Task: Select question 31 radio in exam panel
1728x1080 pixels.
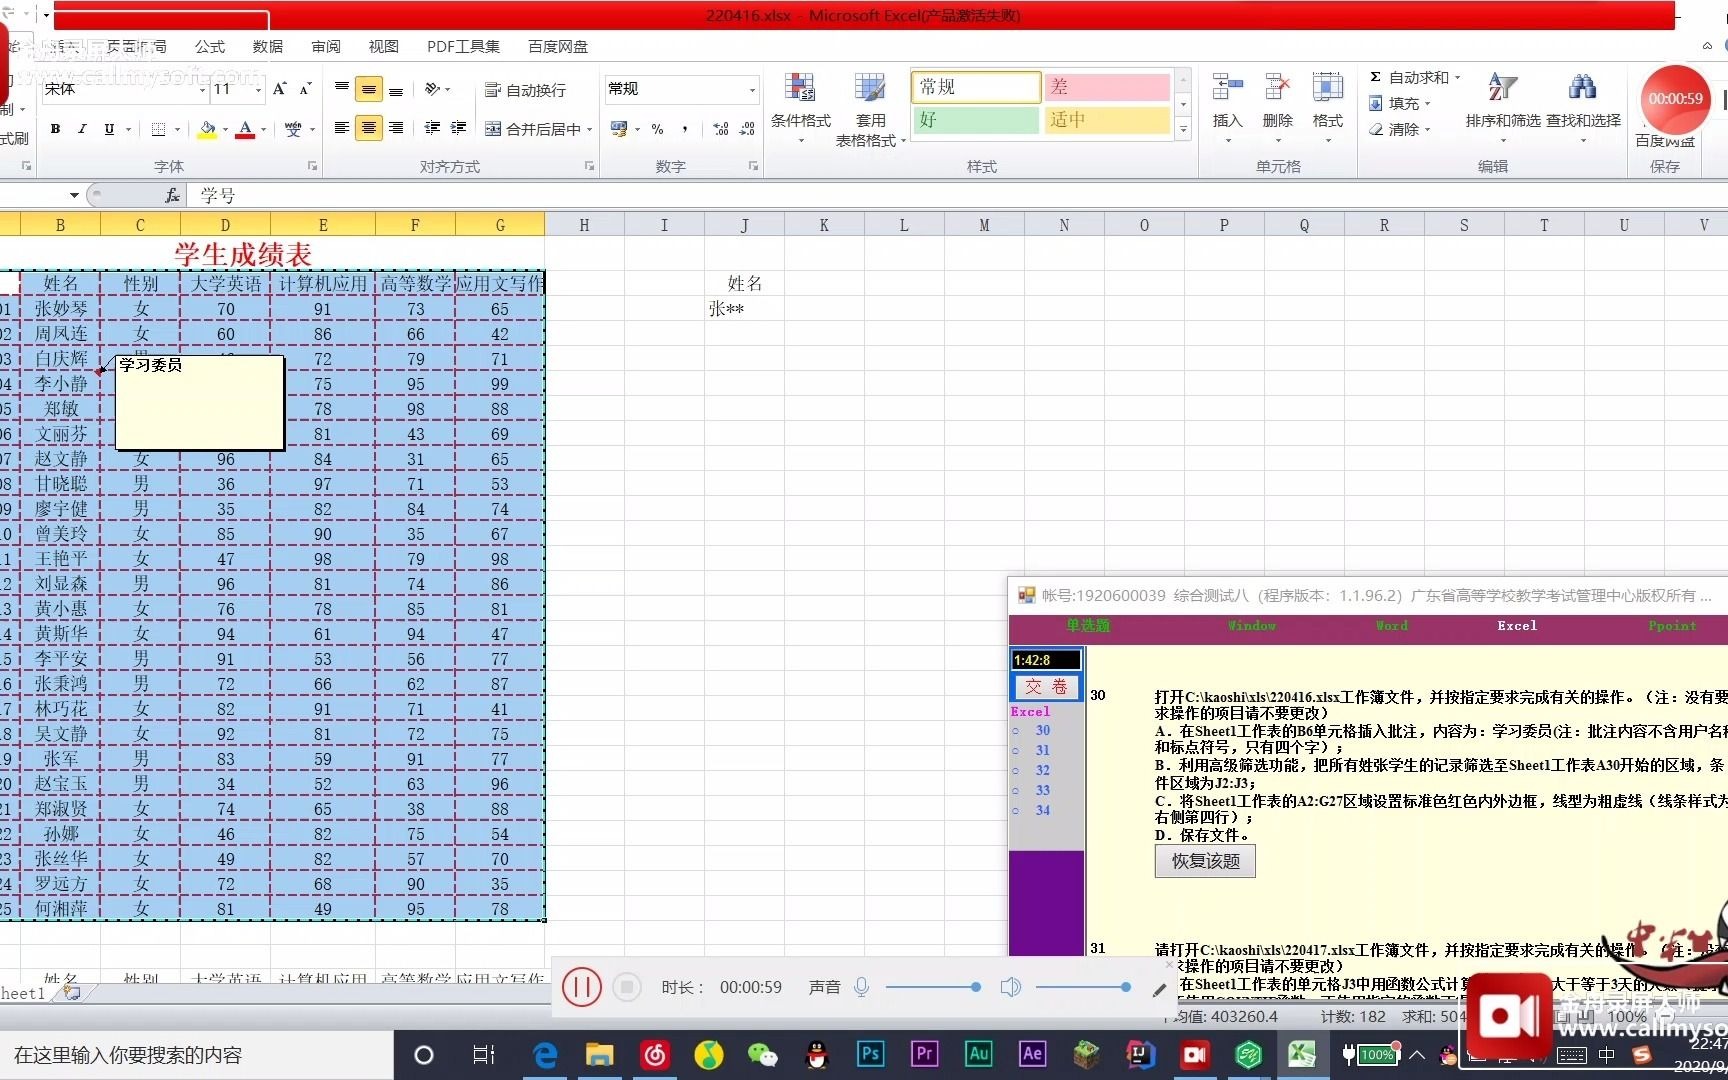Action: coord(1015,750)
